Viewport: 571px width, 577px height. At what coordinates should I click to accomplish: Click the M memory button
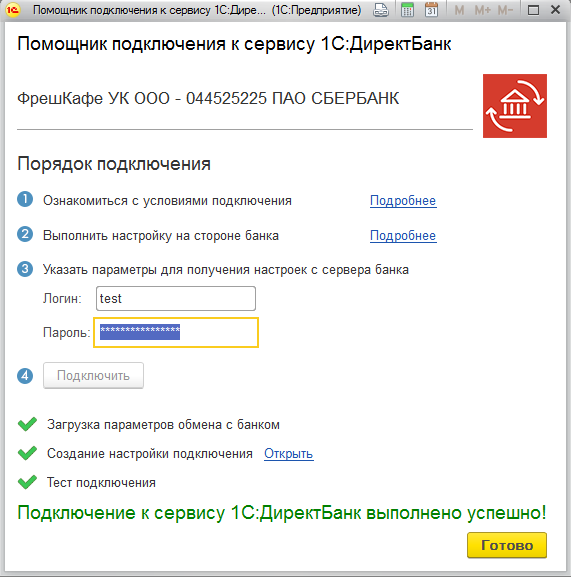point(459,10)
